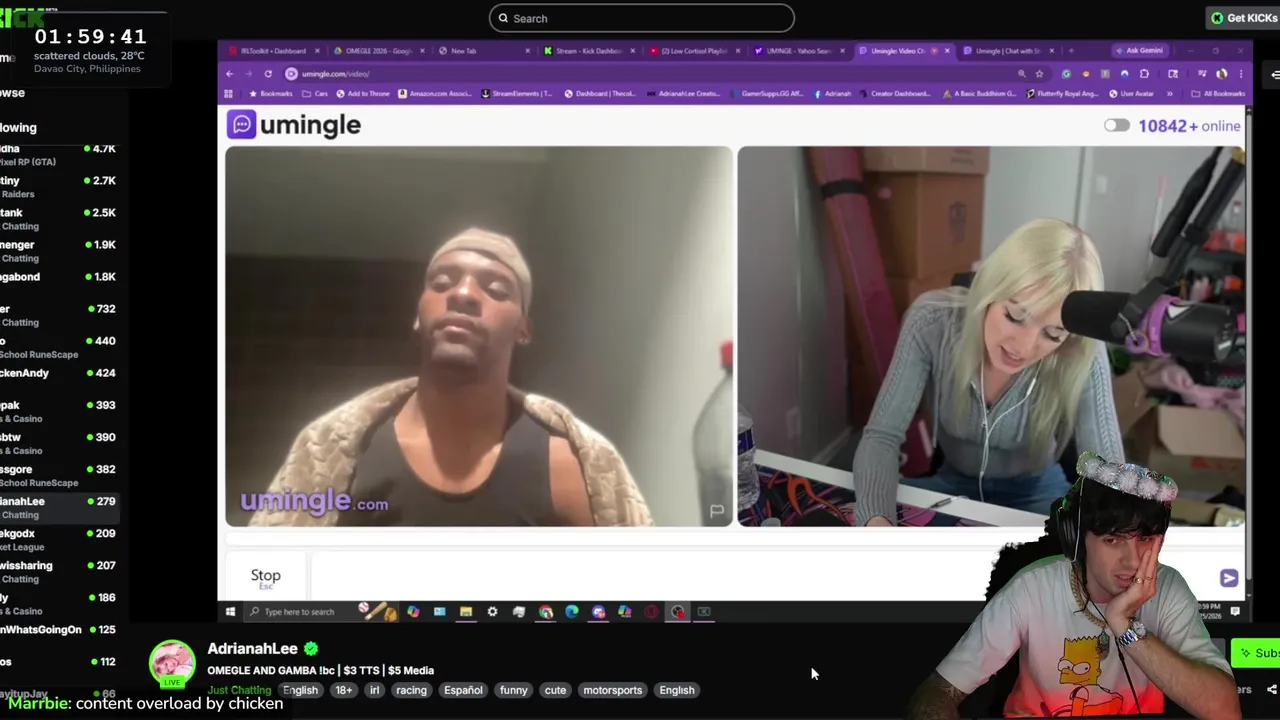Open the Windows Start menu
1280x720 pixels.
tap(230, 612)
